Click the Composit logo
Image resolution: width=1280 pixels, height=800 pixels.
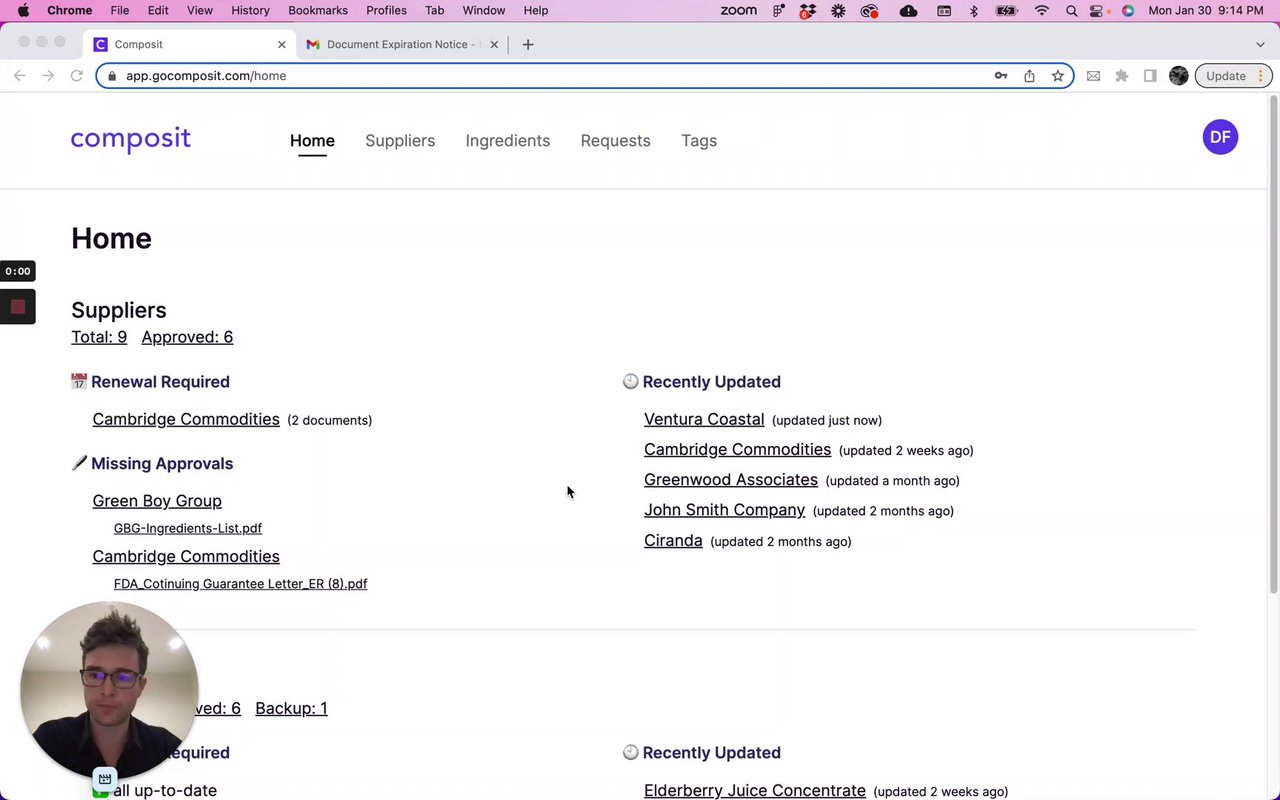click(130, 139)
